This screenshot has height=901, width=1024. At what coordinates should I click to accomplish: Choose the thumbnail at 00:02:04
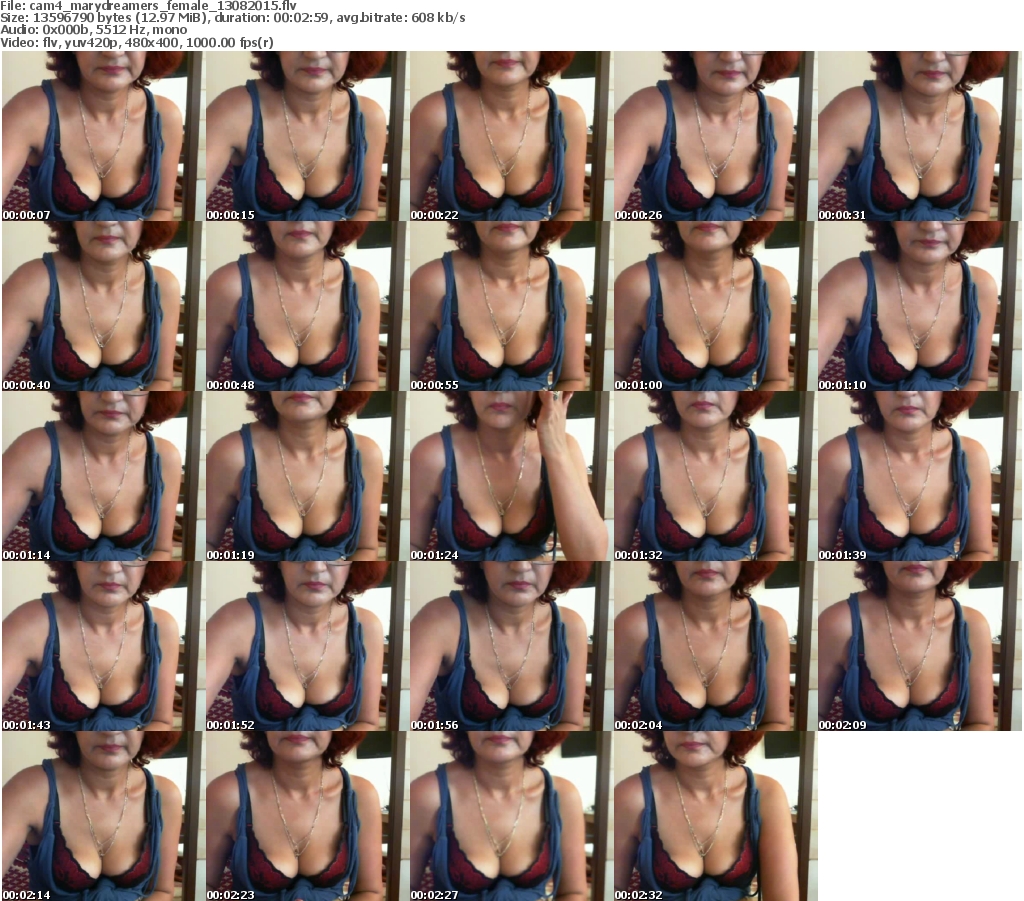[x=714, y=646]
